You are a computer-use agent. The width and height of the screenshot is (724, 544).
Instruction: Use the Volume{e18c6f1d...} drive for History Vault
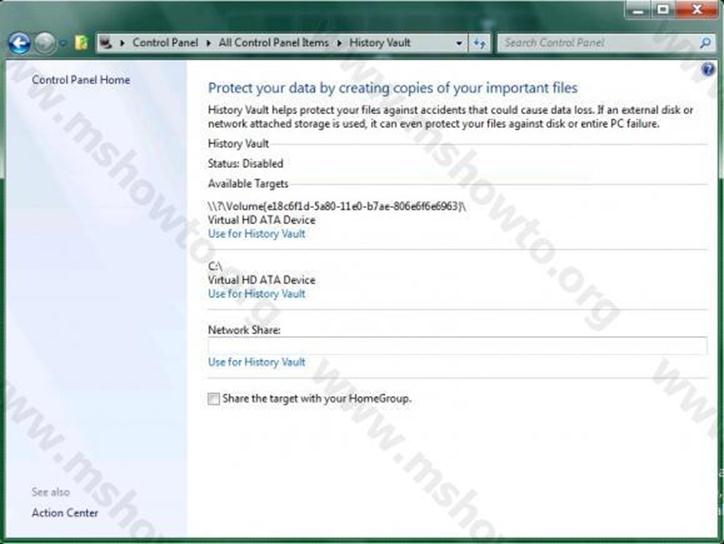click(257, 234)
